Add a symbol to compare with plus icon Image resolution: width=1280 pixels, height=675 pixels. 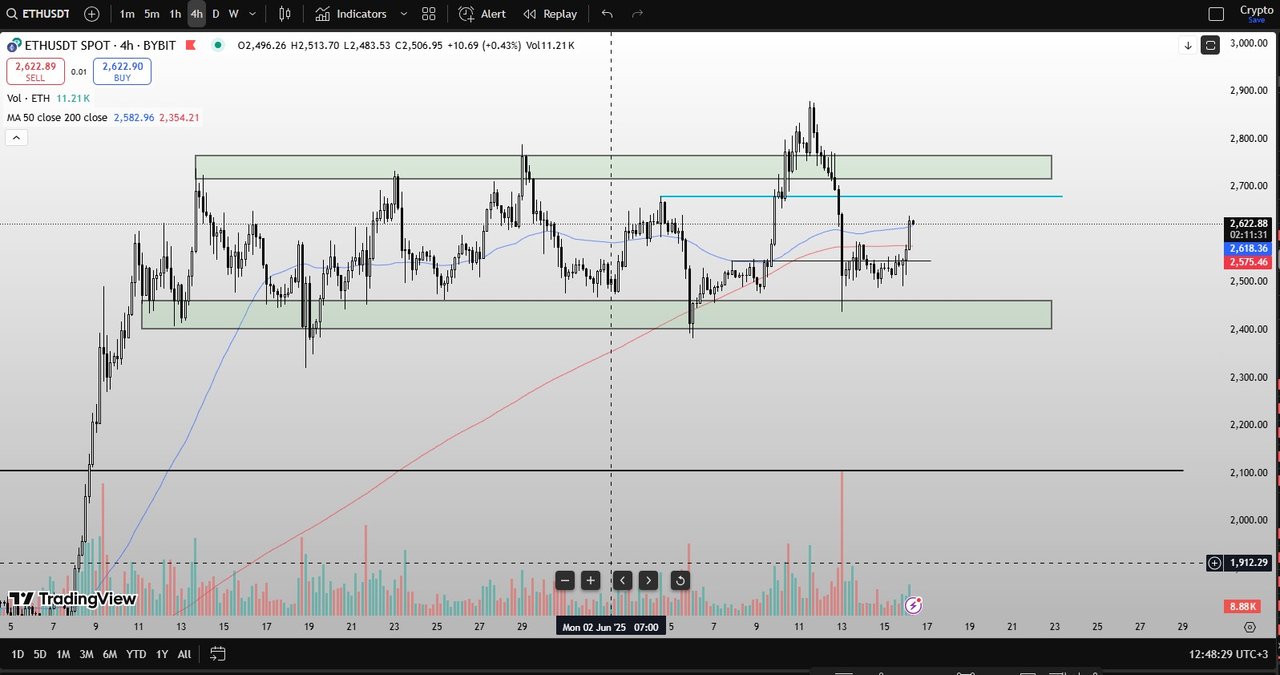click(92, 14)
